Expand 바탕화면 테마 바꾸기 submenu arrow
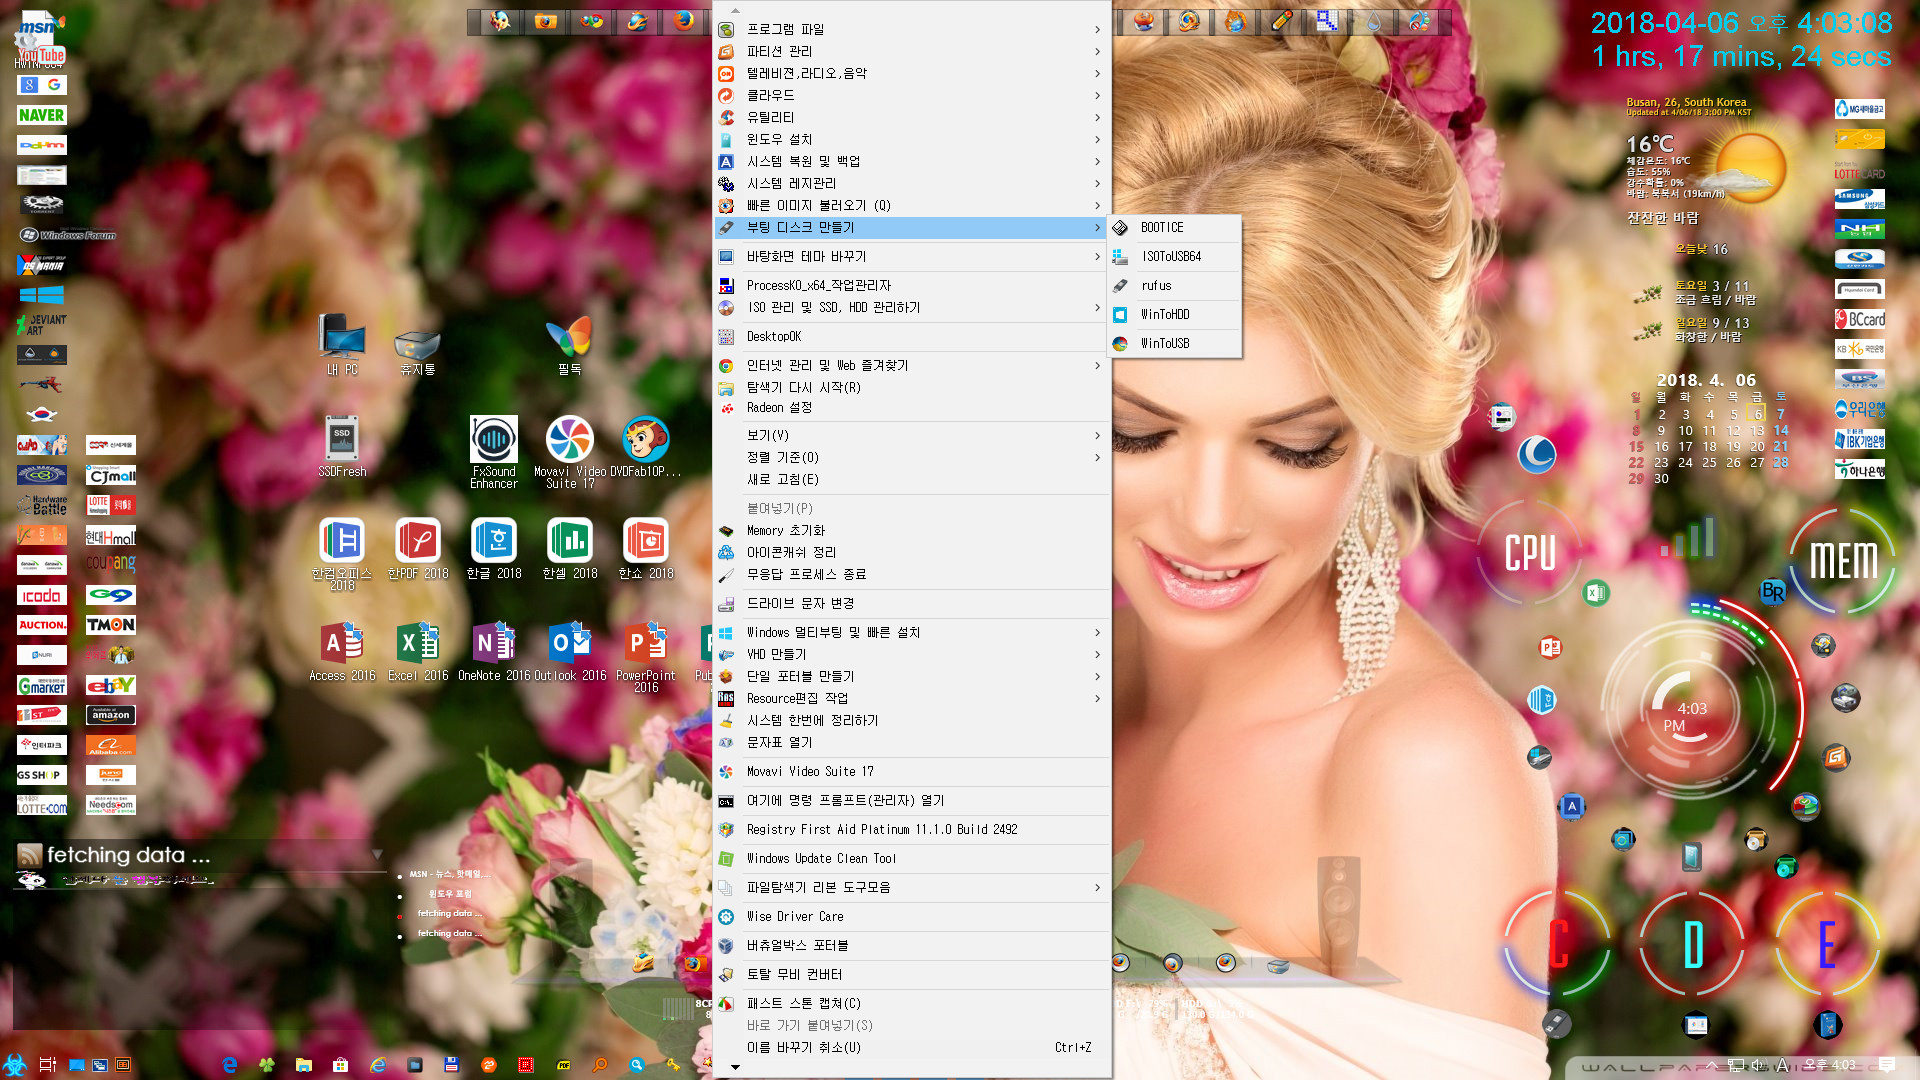Screen dimensions: 1920x1080 [x=1097, y=257]
